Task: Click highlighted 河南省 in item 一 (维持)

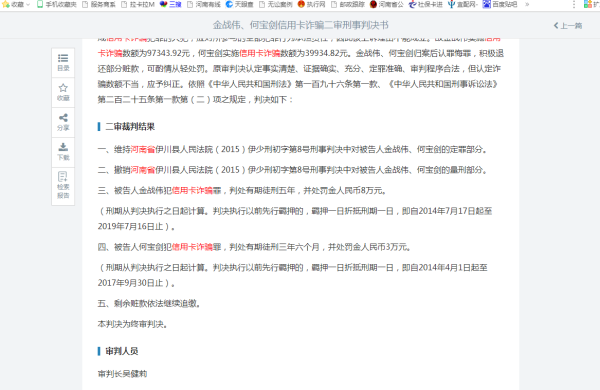Action: (x=143, y=149)
